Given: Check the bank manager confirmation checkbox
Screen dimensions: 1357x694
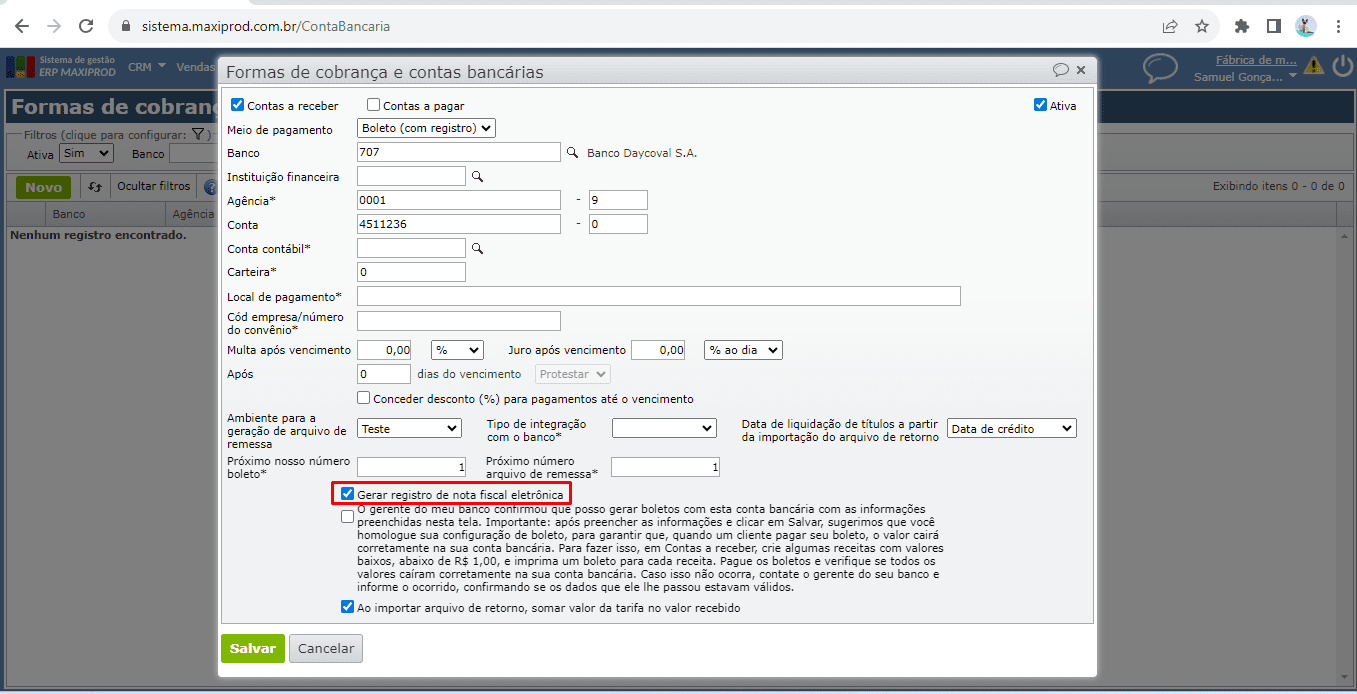Looking at the screenshot, I should [347, 517].
